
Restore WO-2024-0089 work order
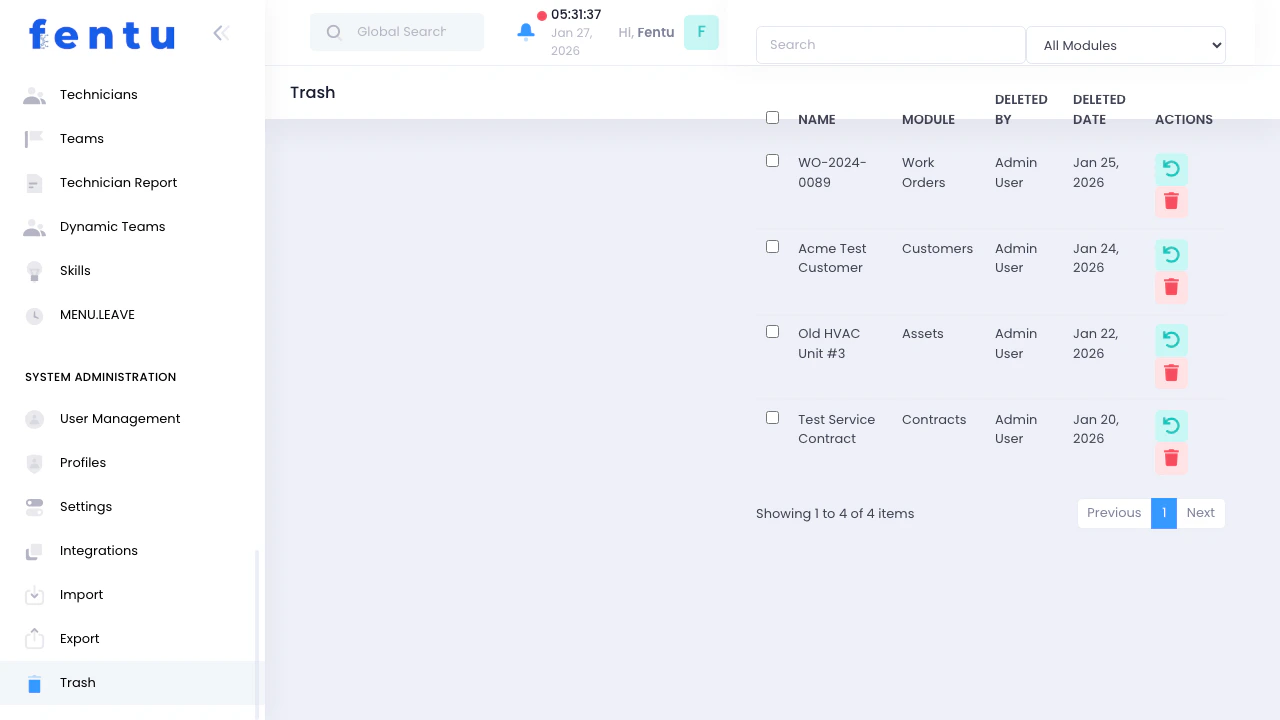pos(1171,169)
